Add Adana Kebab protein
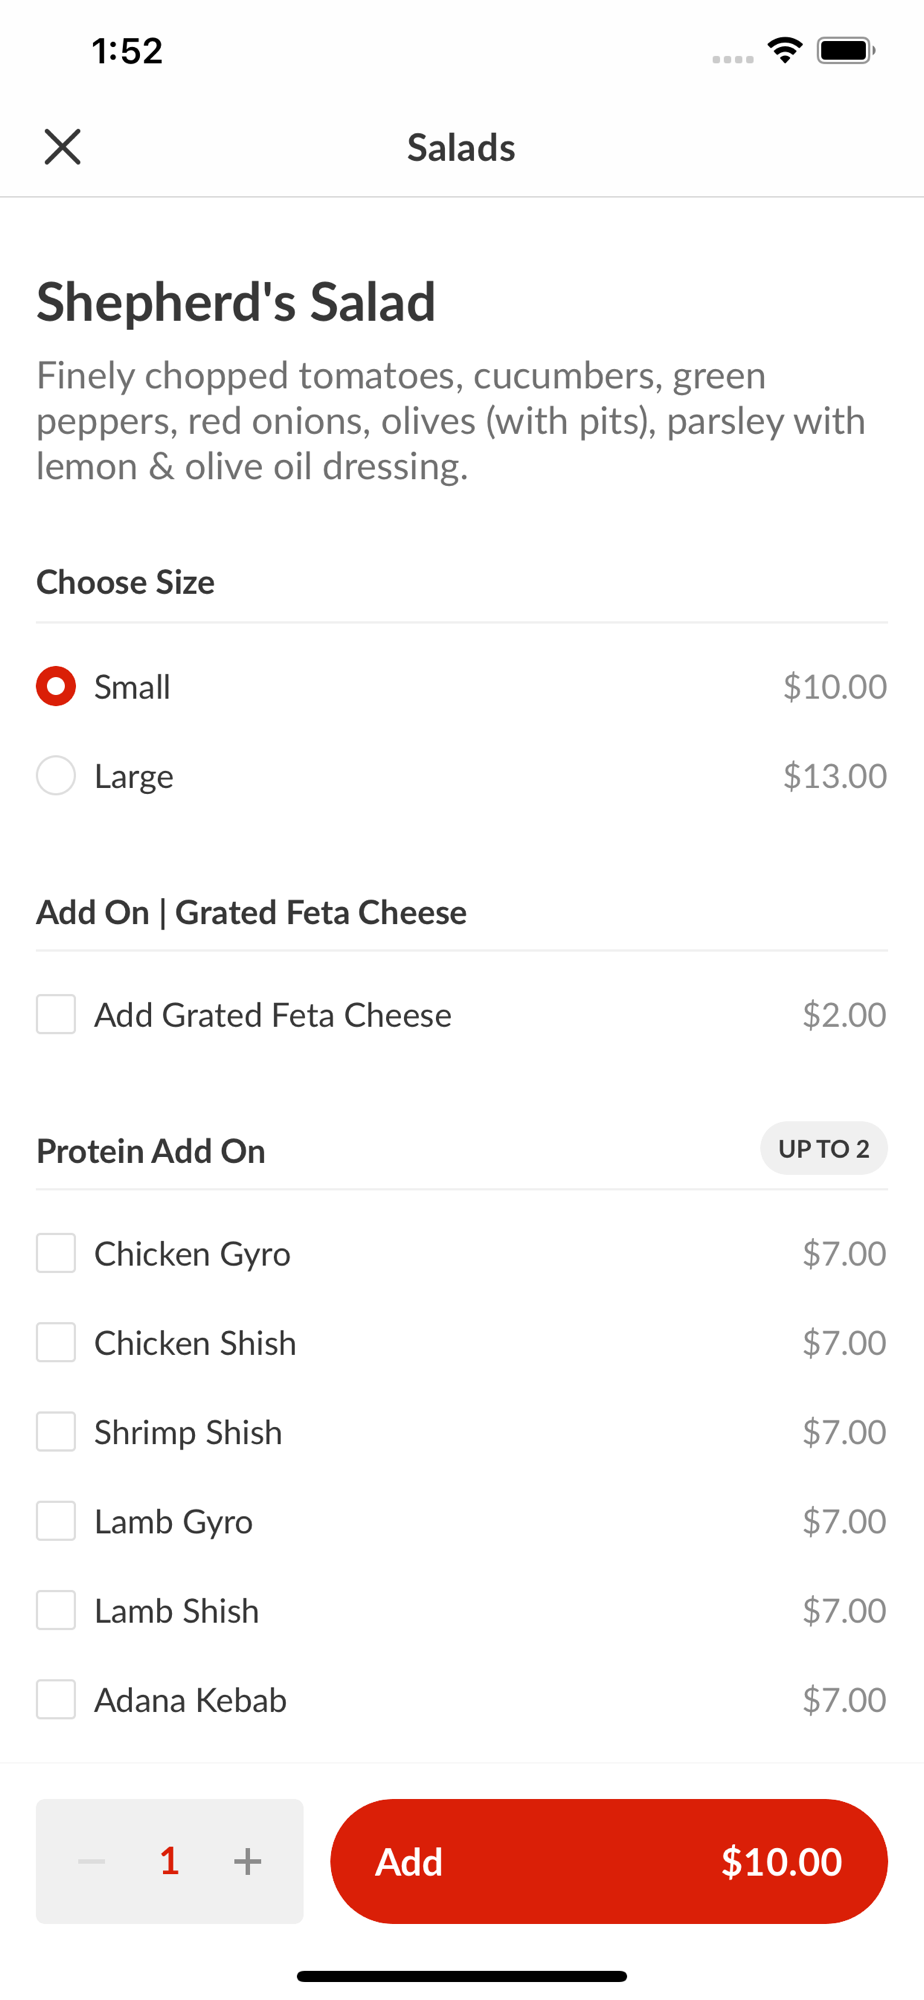This screenshot has width=924, height=2000. click(x=56, y=1699)
